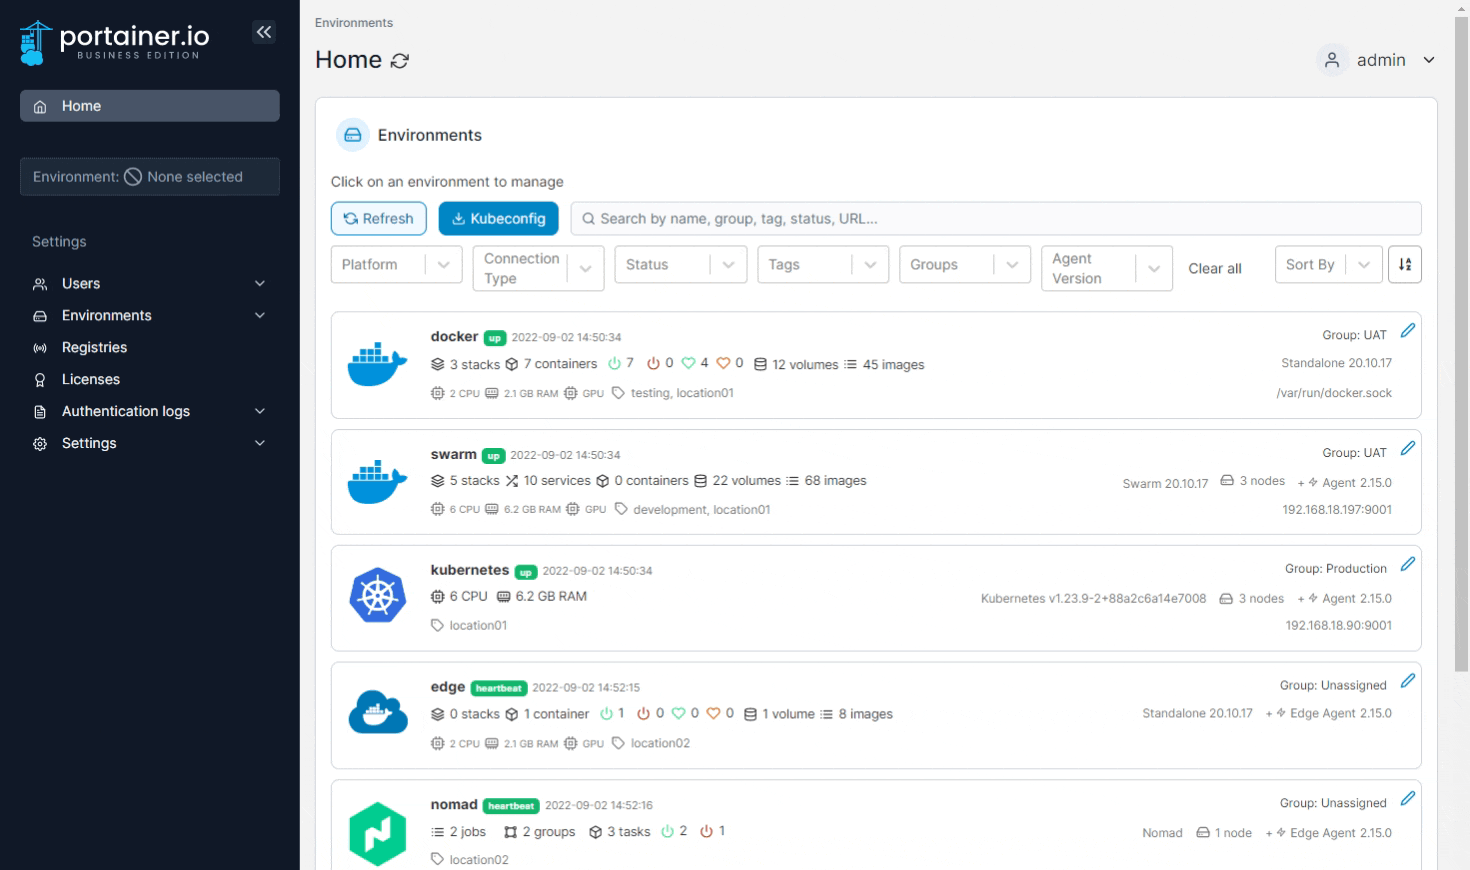Toggle sort order direction icon
This screenshot has height=870, width=1470.
(1405, 264)
